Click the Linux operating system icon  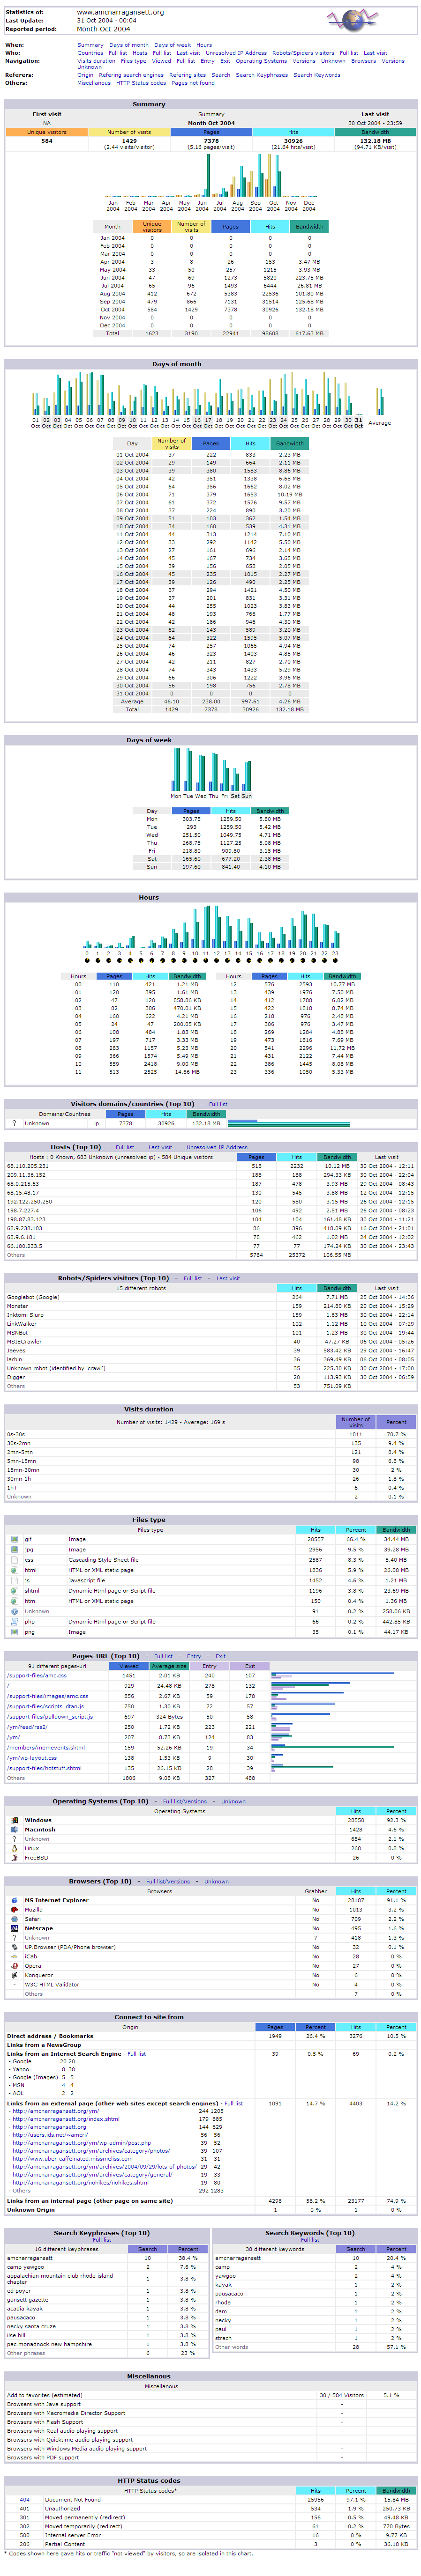[x=14, y=1848]
